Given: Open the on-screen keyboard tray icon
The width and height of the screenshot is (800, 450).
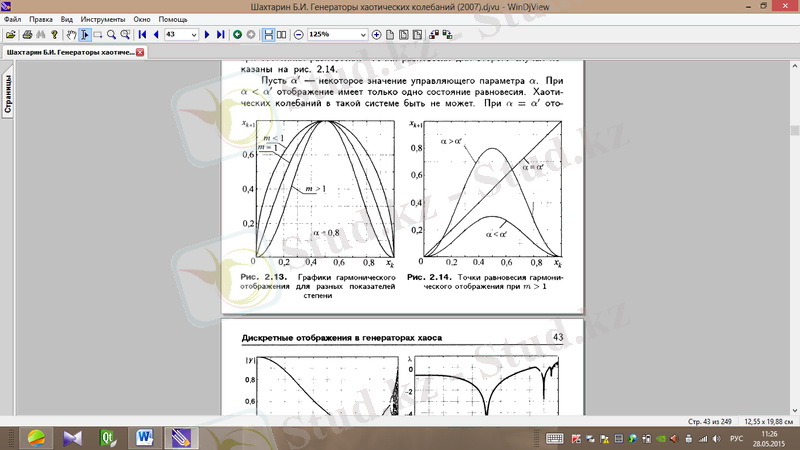Looking at the screenshot, I should pos(555,438).
